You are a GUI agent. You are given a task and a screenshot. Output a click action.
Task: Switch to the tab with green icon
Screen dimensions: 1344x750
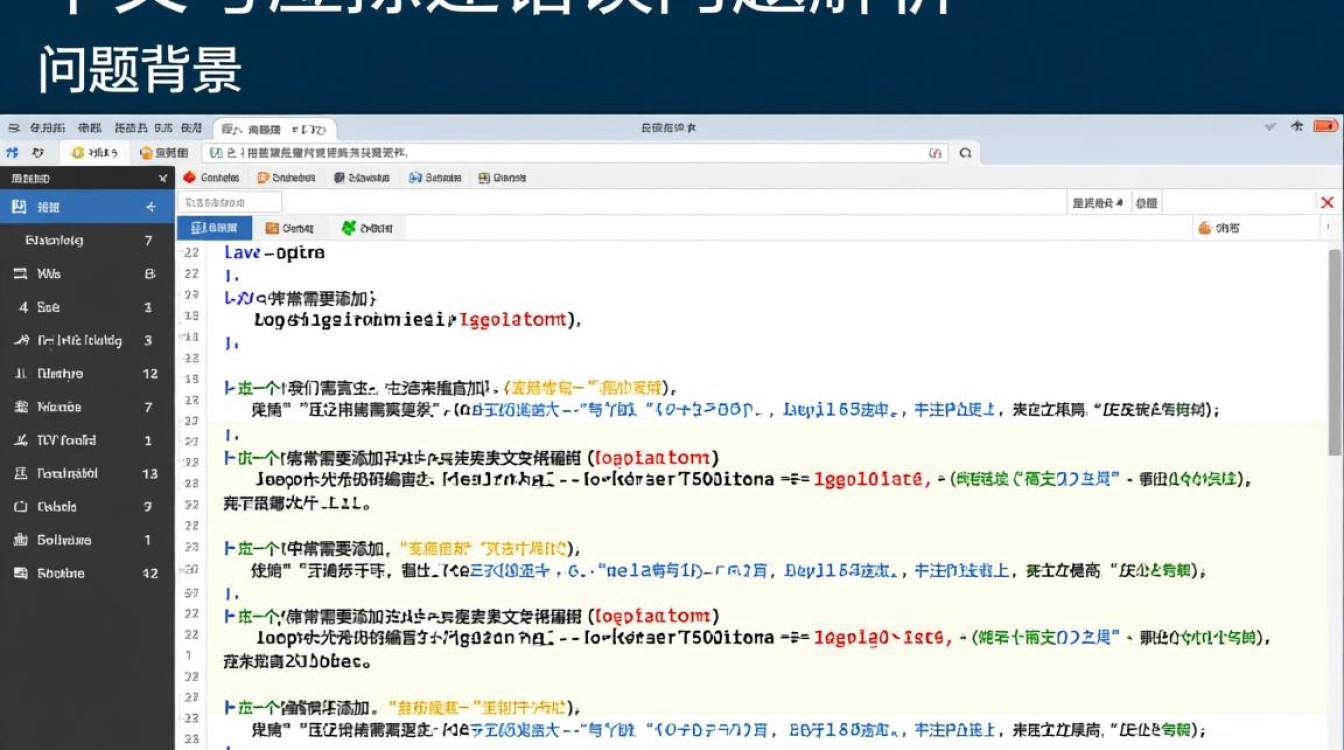tap(367, 228)
